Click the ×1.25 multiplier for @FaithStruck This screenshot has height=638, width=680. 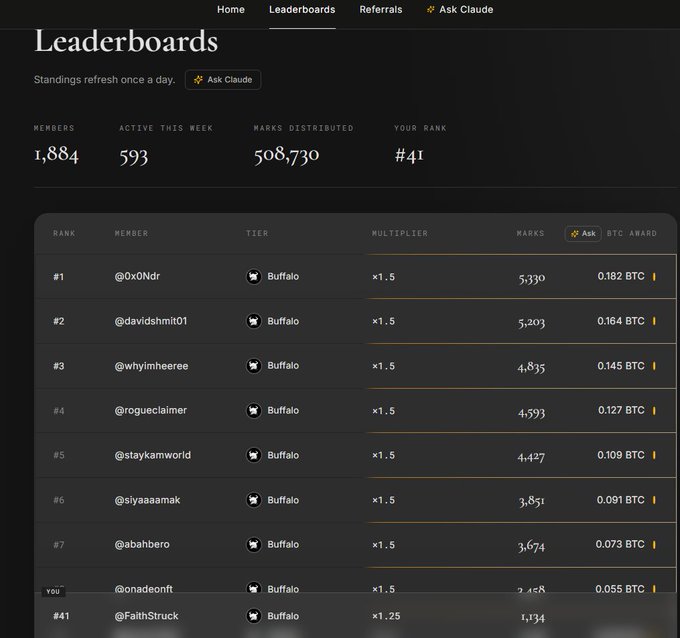(386, 616)
